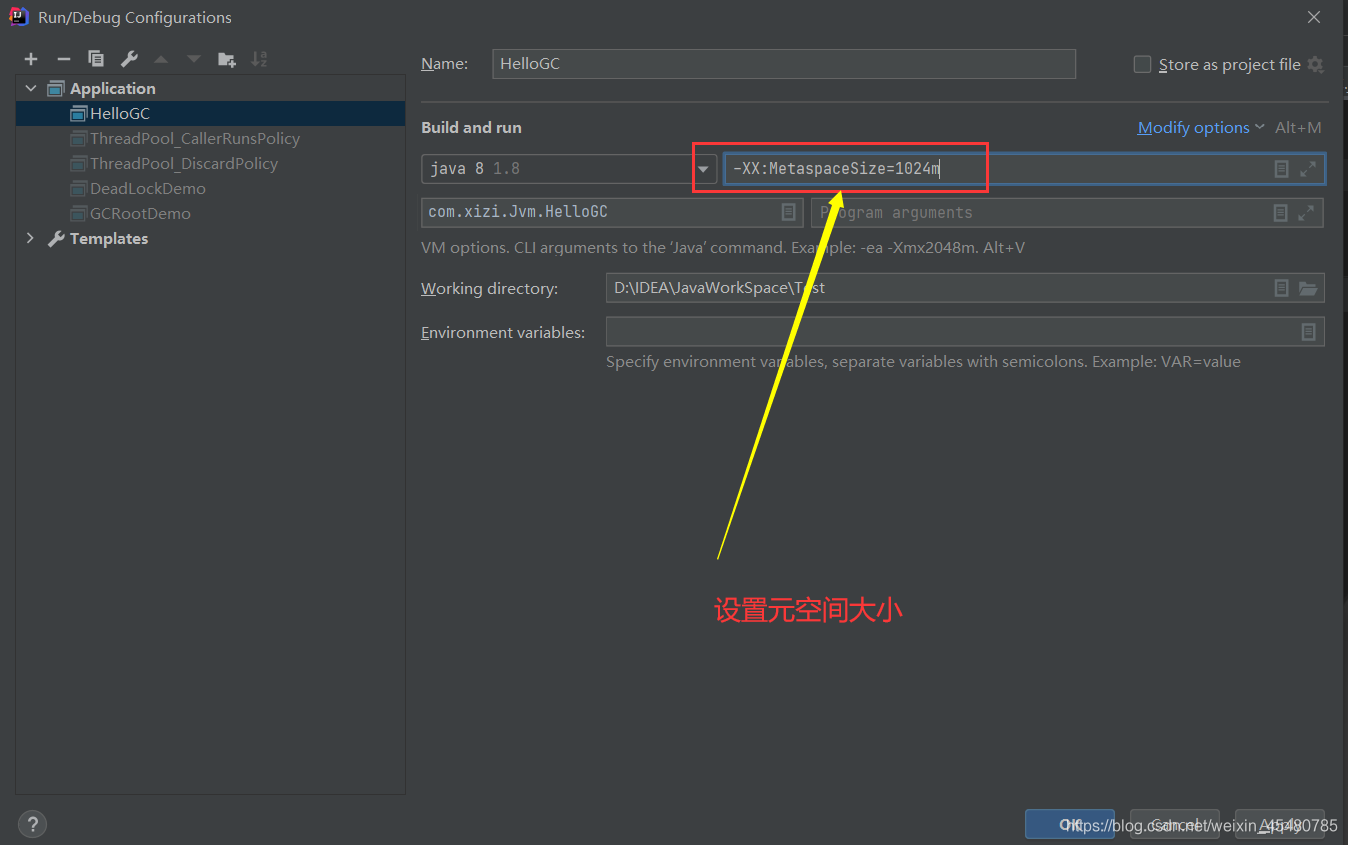Focus the Name field containing HelloGC

(x=784, y=63)
